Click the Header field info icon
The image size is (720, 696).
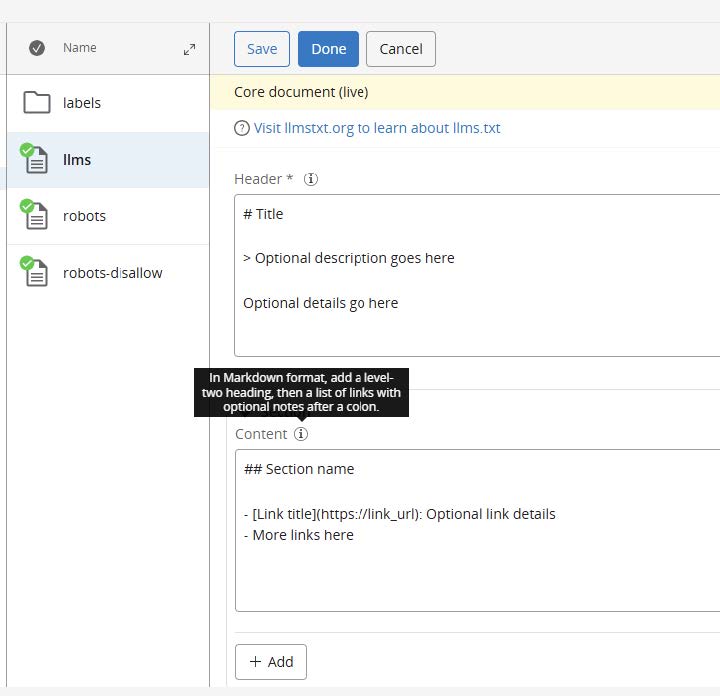[x=311, y=179]
